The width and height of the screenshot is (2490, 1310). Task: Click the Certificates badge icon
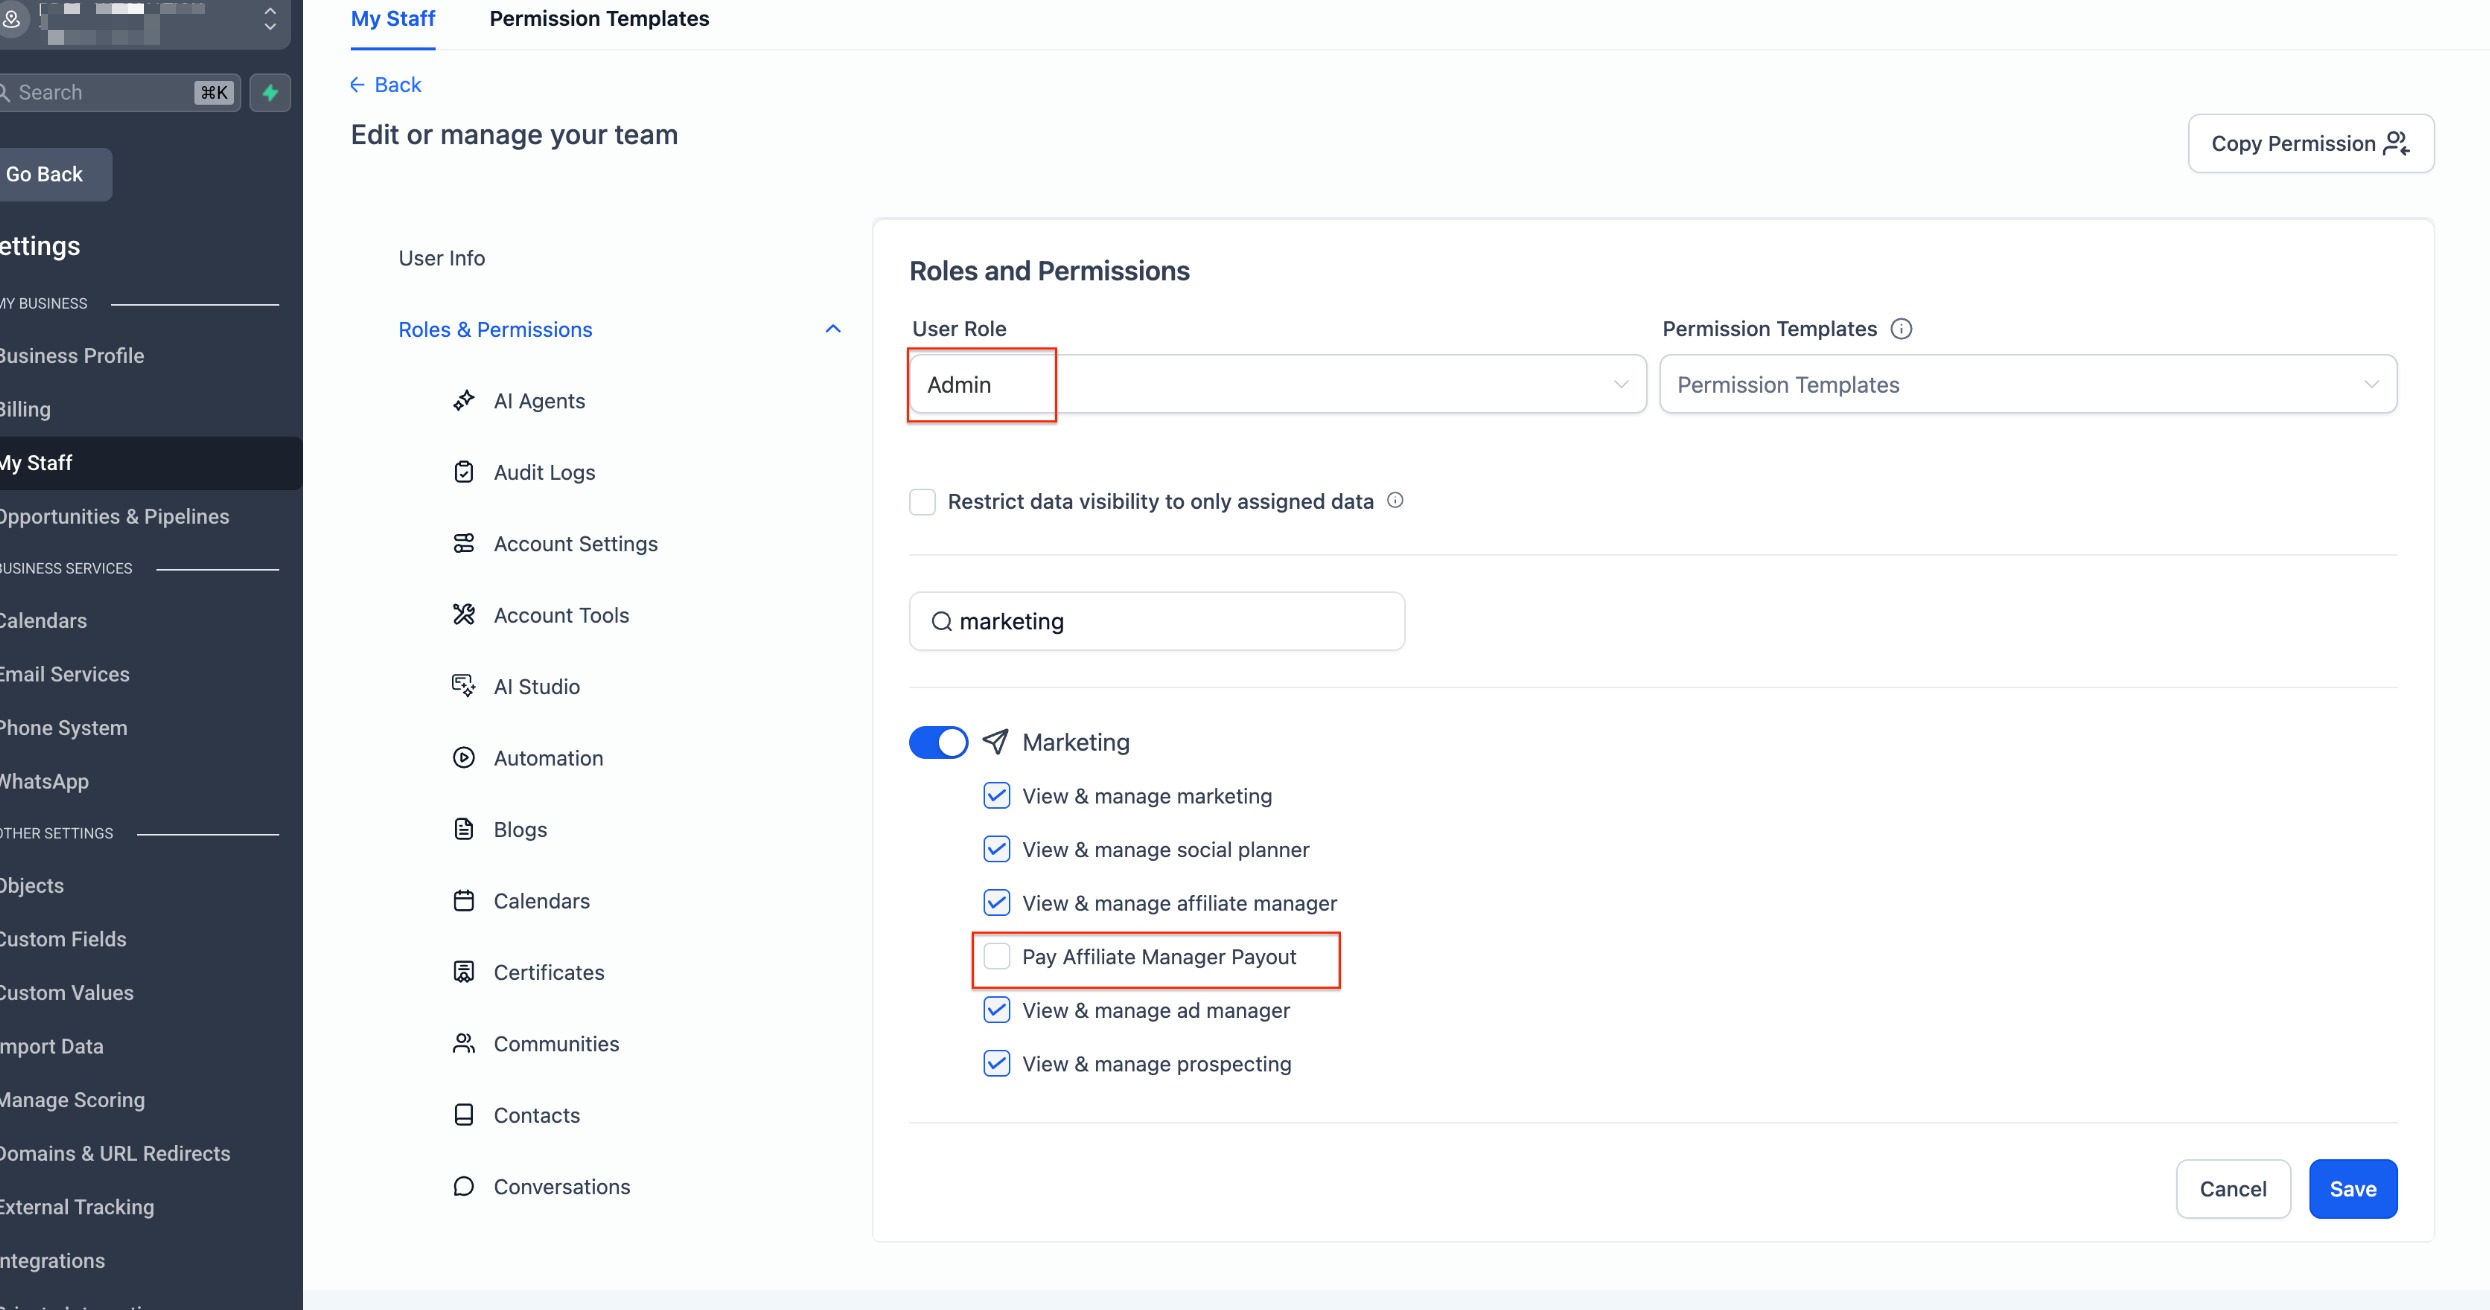(x=464, y=972)
